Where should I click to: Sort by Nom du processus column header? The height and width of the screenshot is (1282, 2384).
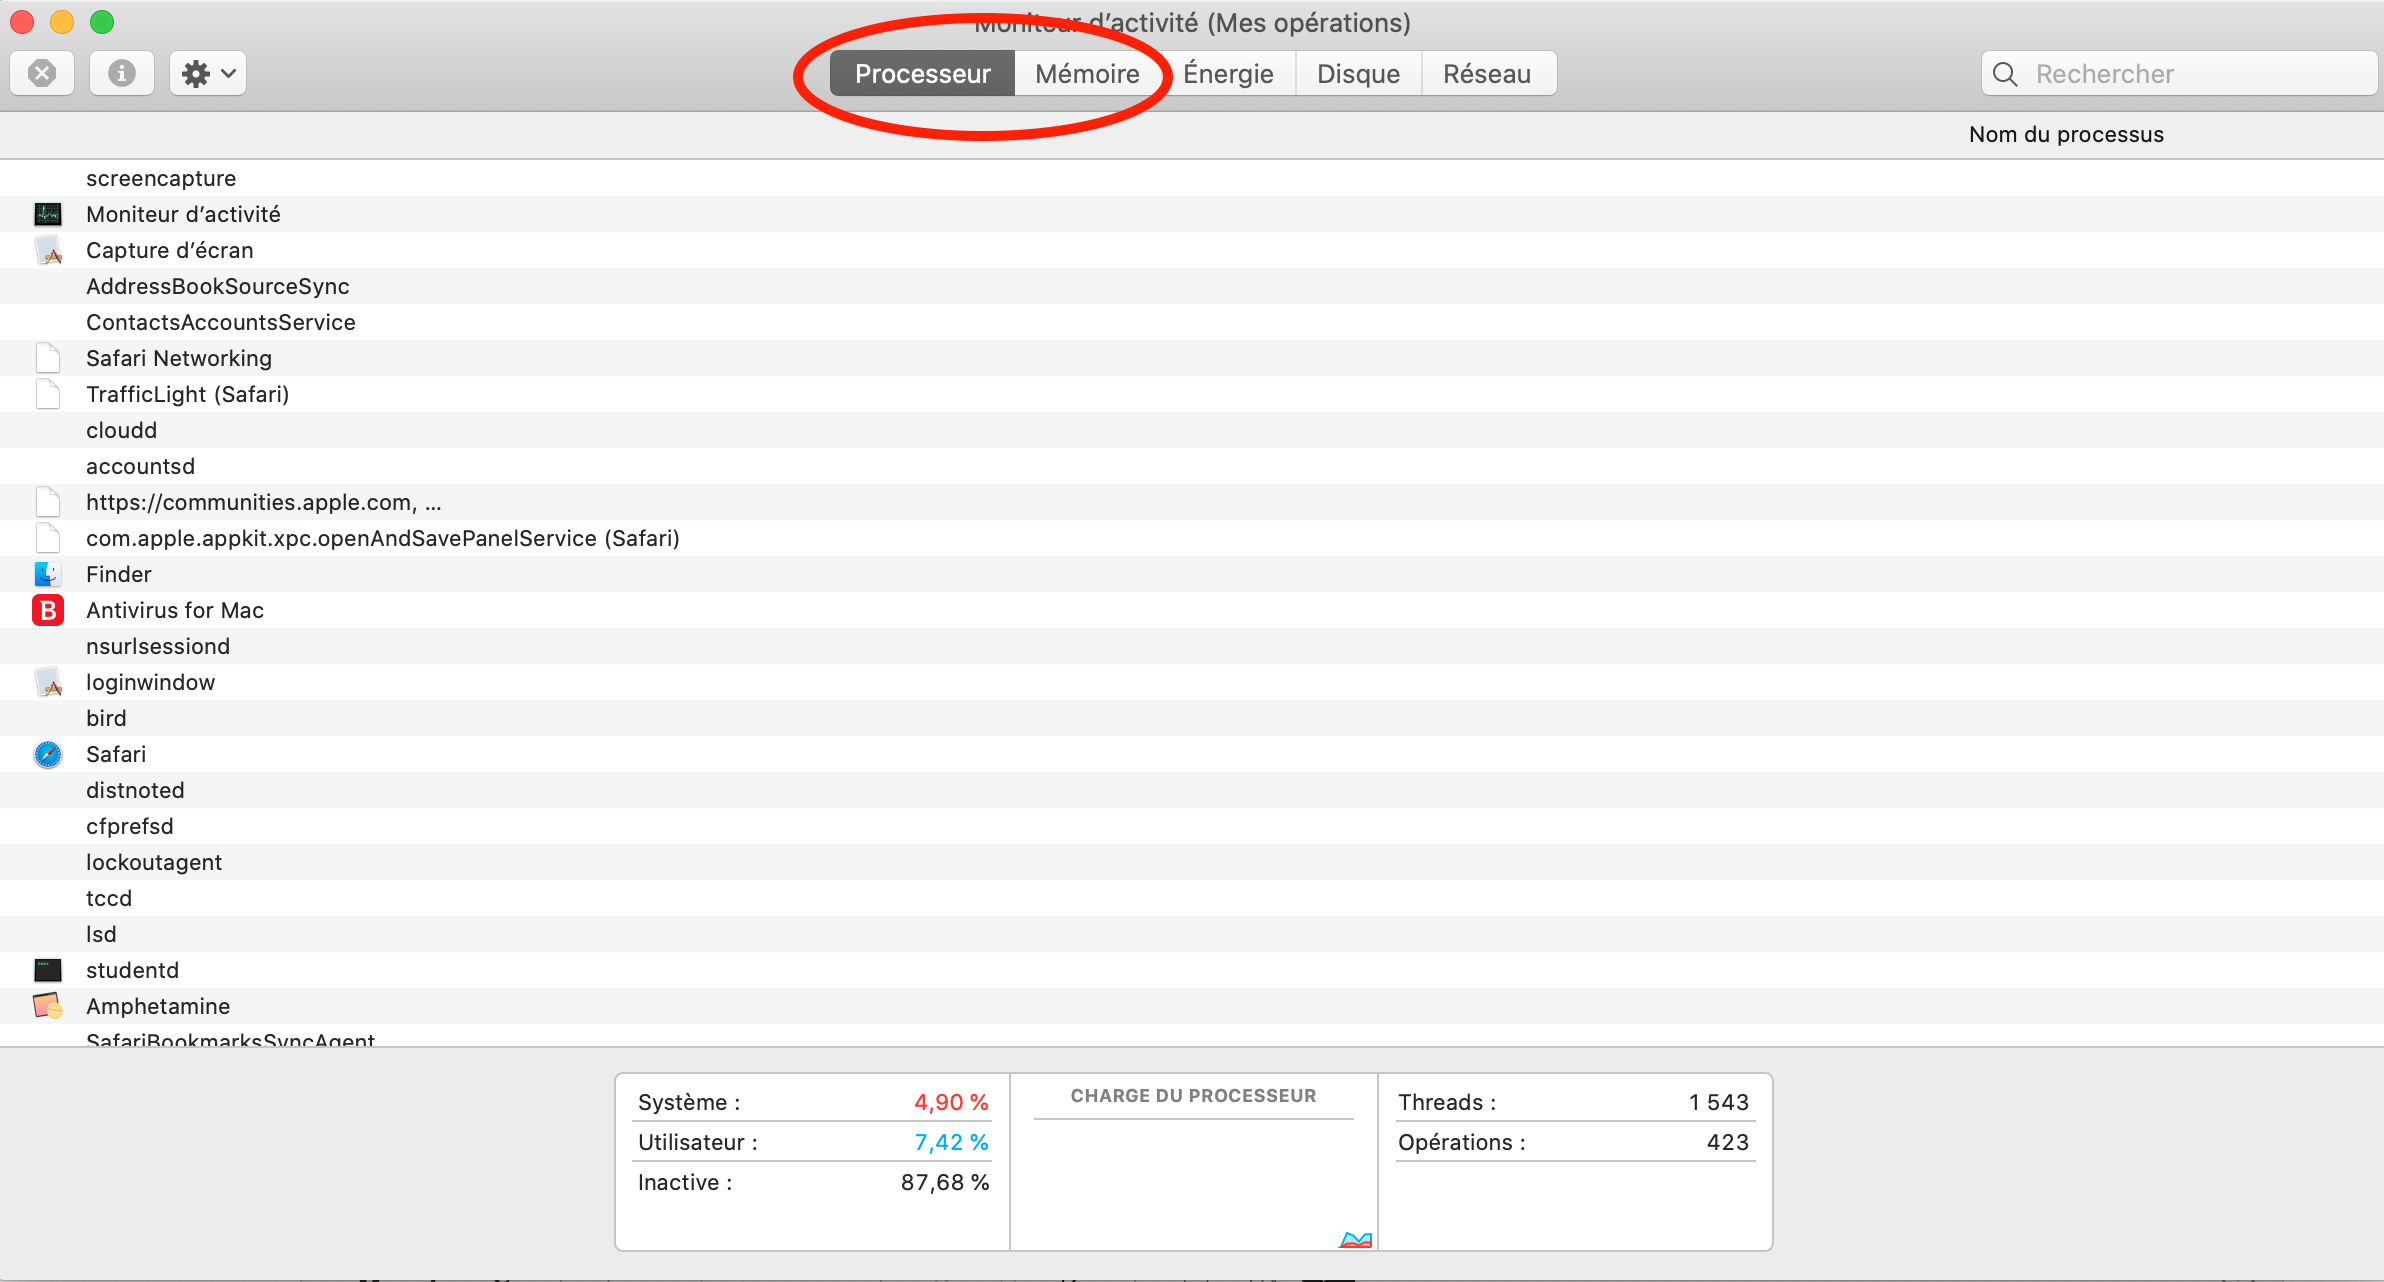(2066, 134)
